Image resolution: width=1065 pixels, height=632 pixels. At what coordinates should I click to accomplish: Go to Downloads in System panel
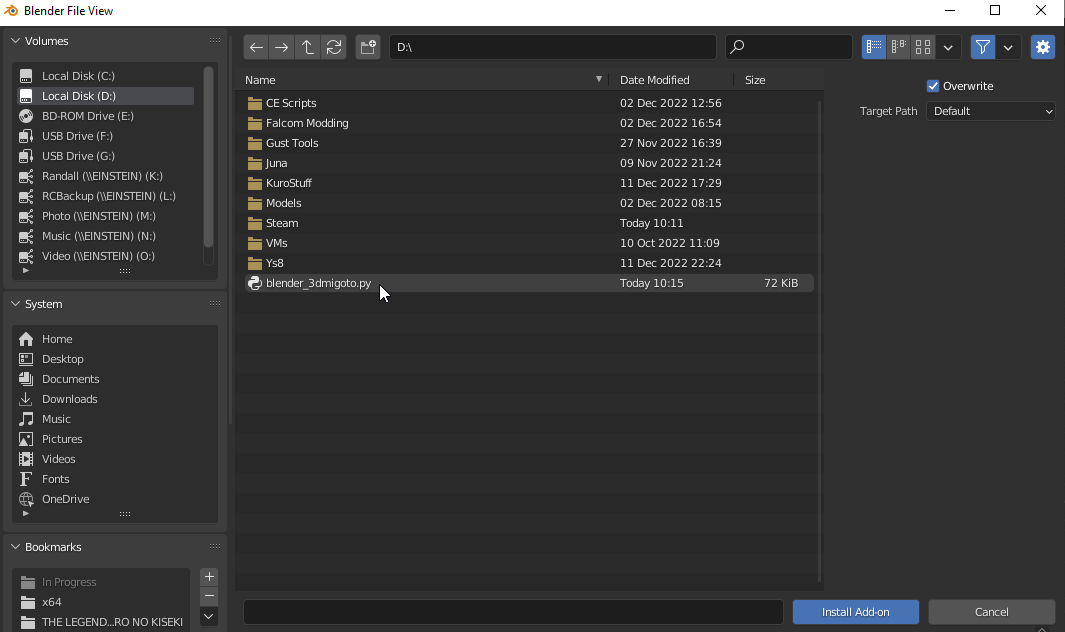tap(114, 399)
